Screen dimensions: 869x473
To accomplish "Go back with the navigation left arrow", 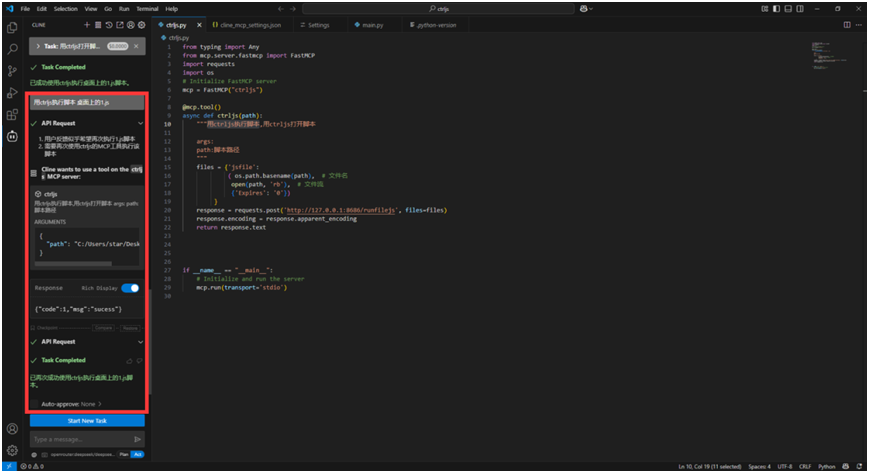I will coord(280,9).
